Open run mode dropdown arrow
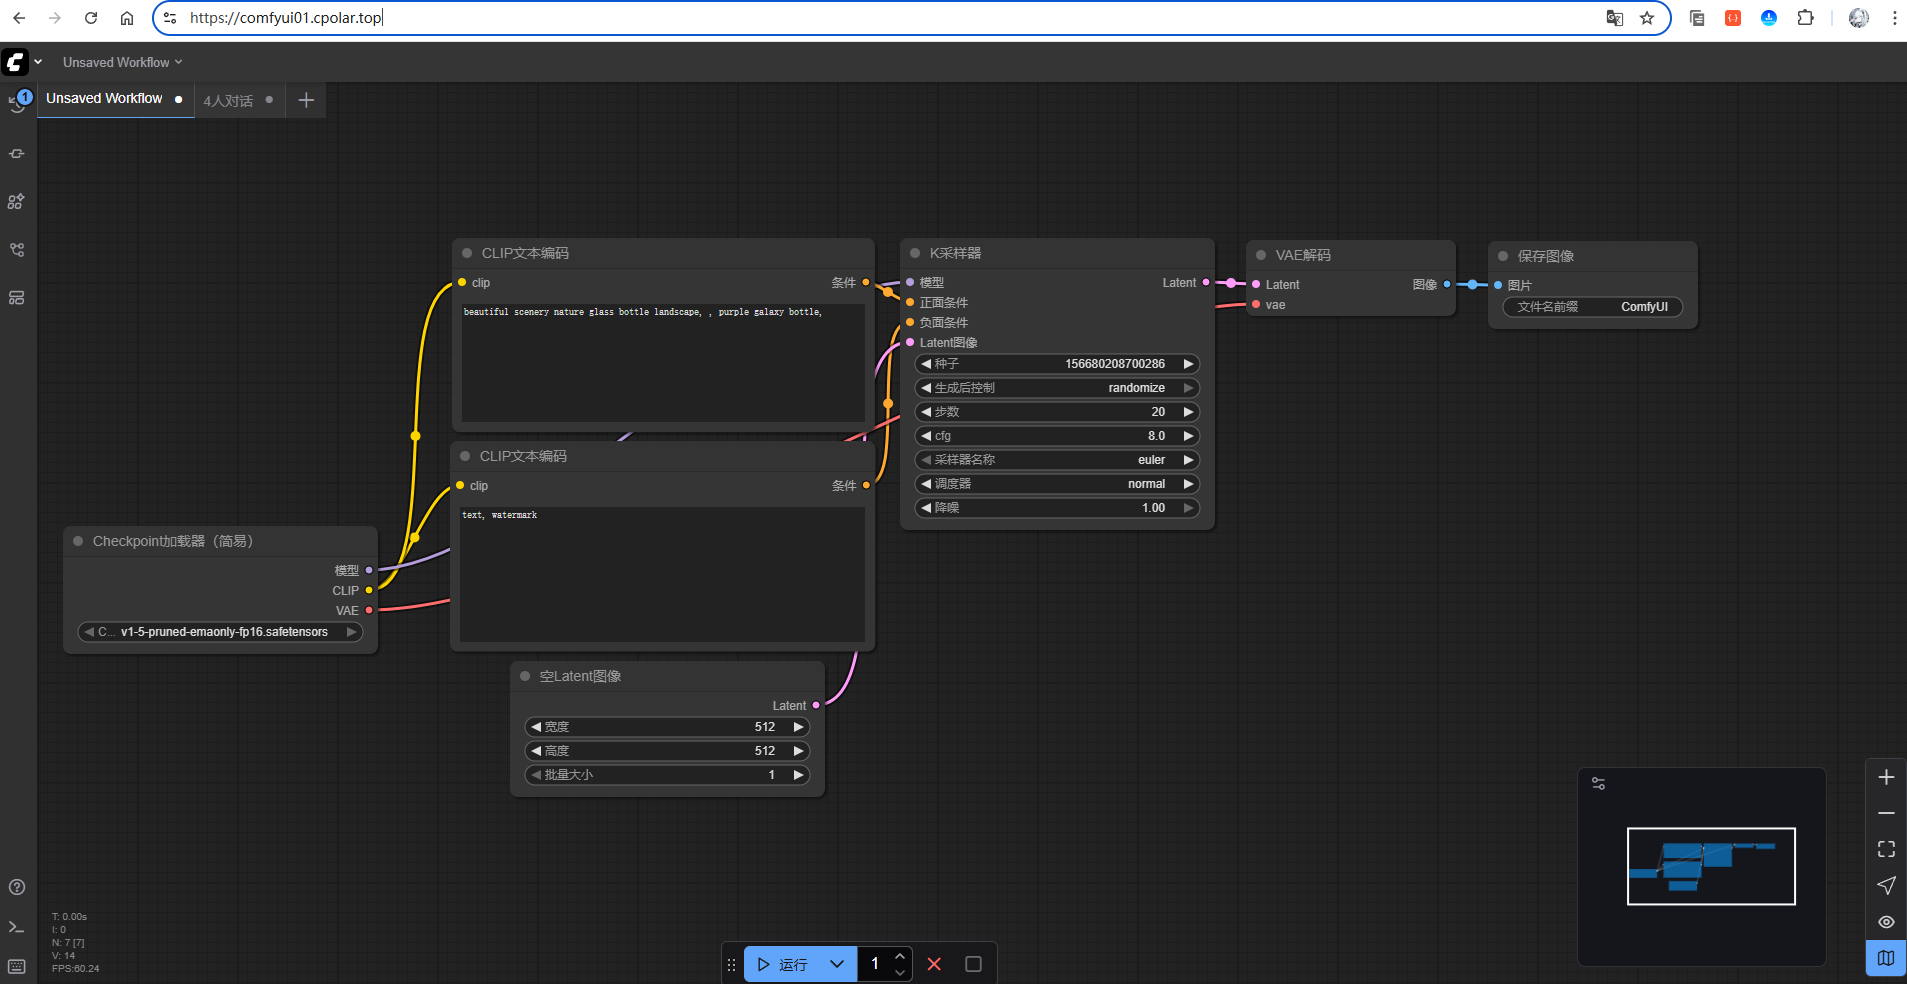Viewport: 1907px width, 984px height. (x=838, y=964)
